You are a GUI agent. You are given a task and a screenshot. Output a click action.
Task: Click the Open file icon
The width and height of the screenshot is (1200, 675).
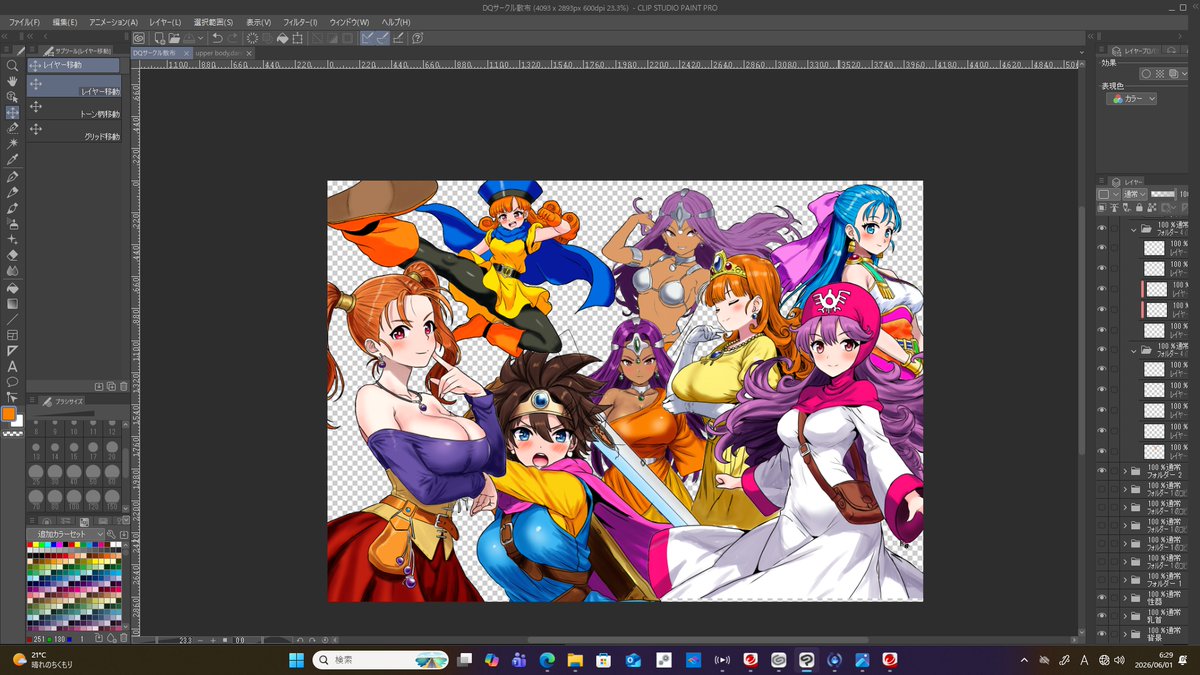coord(174,38)
